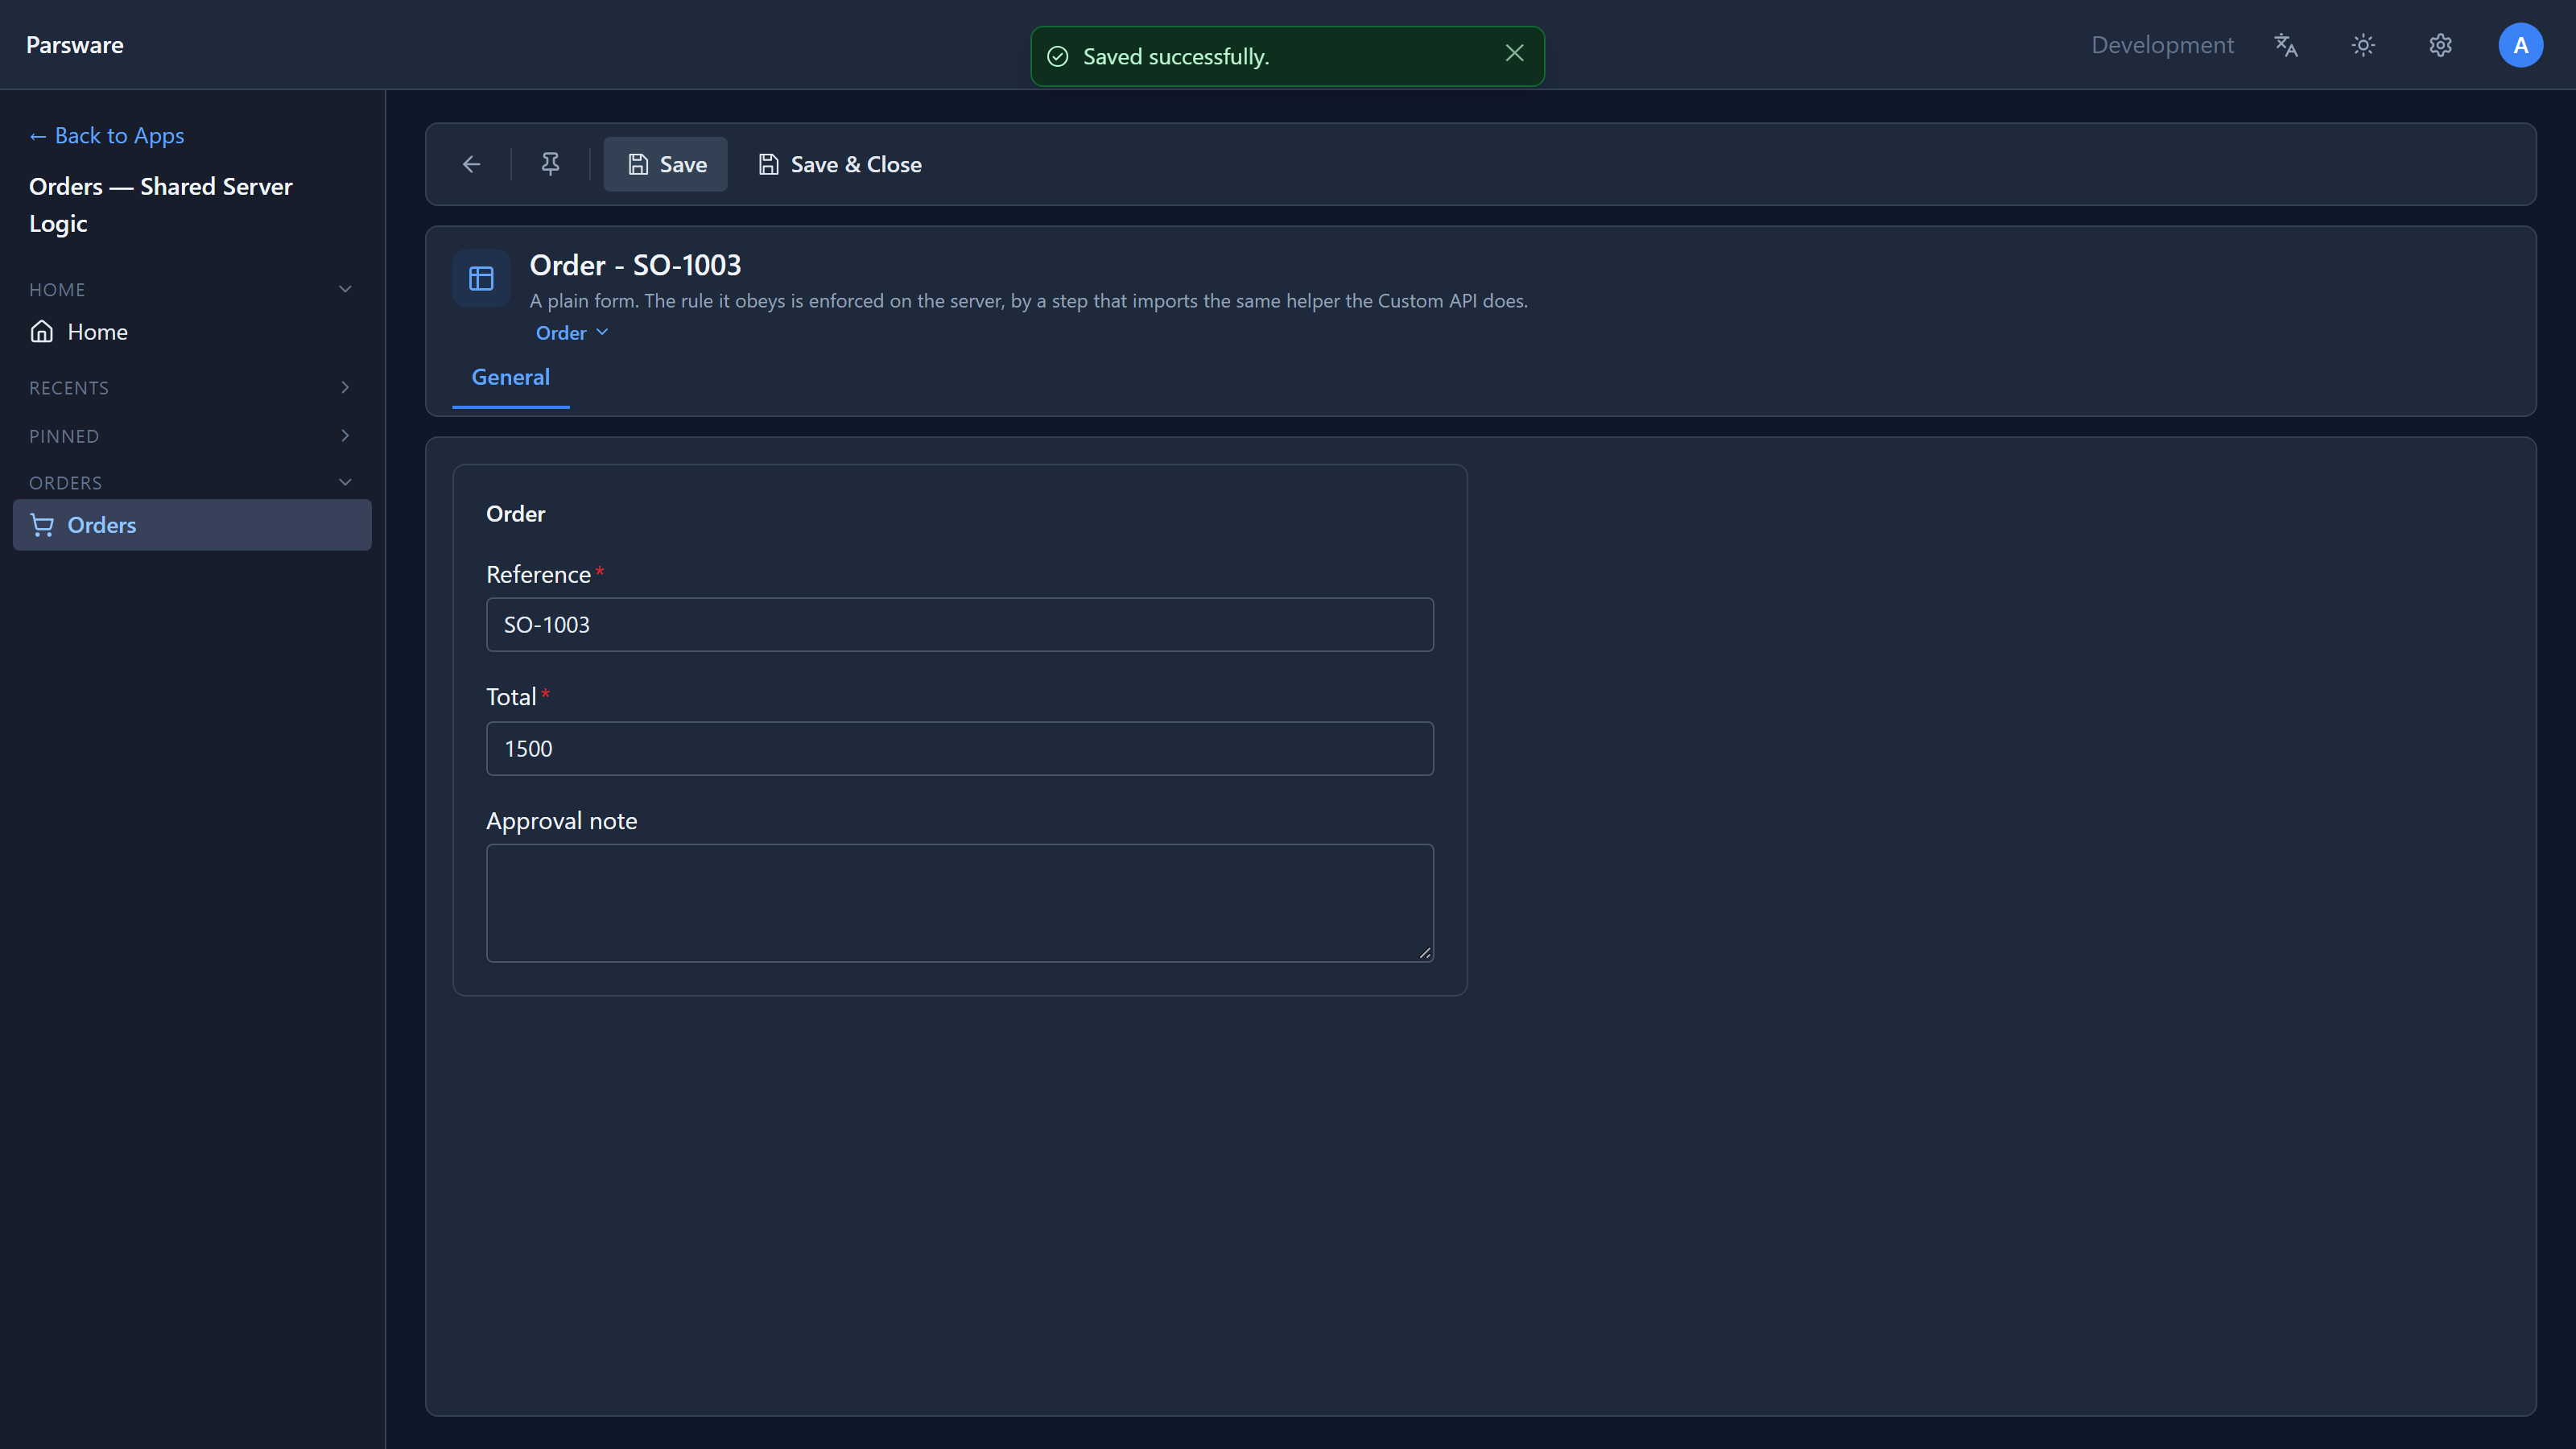Switch to the General tab

pyautogui.click(x=511, y=378)
